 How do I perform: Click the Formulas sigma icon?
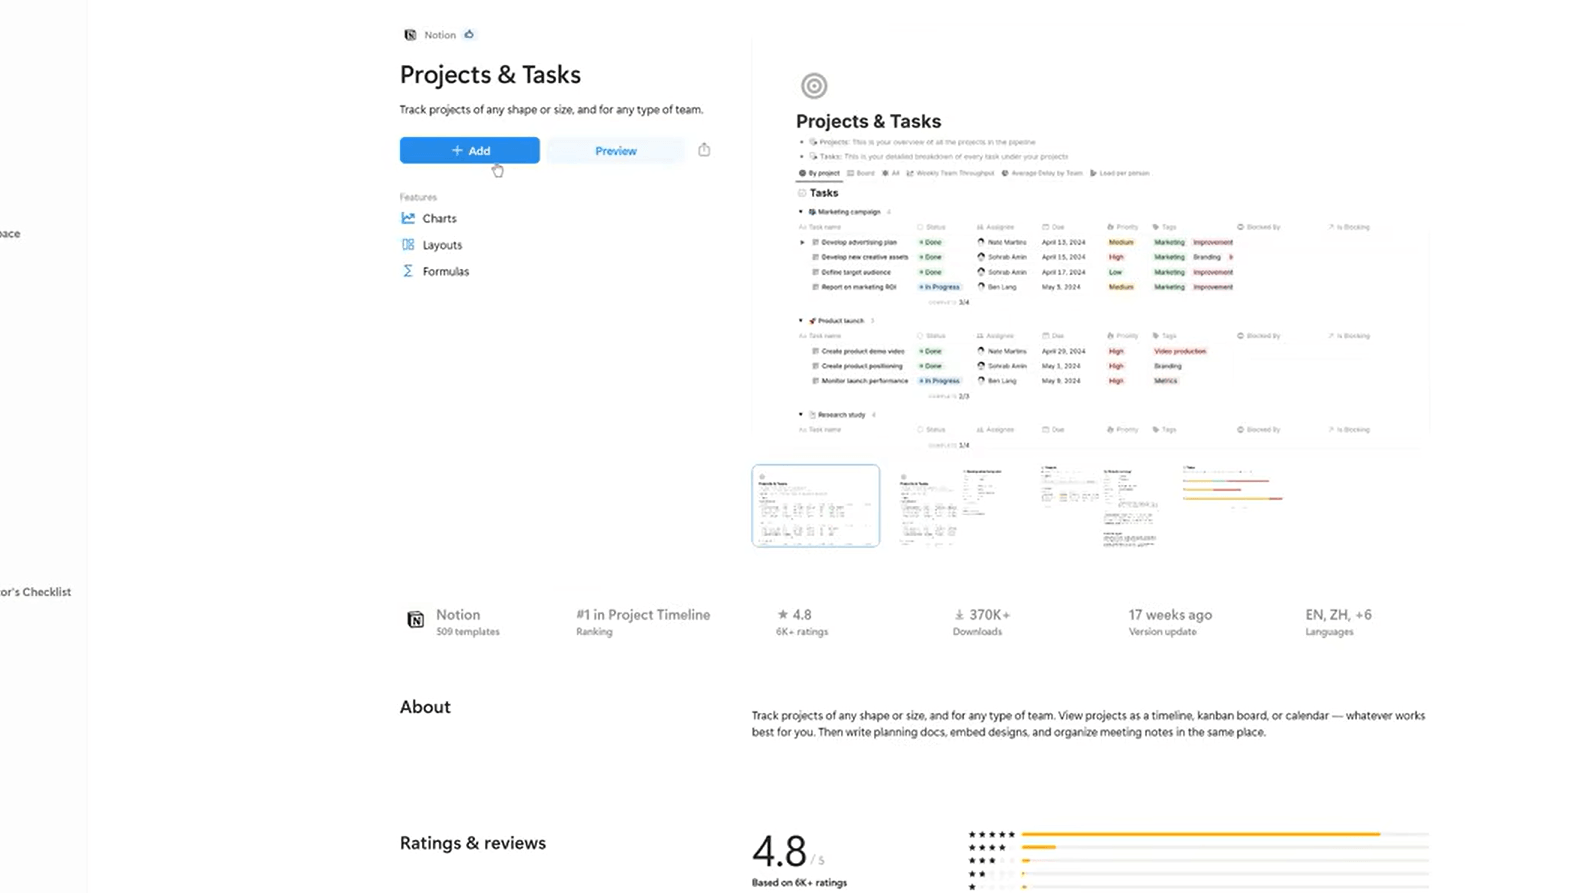[408, 271]
